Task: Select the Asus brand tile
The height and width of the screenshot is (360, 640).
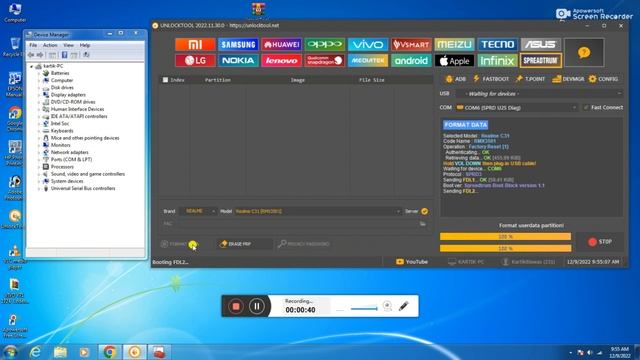Action: pos(540,44)
